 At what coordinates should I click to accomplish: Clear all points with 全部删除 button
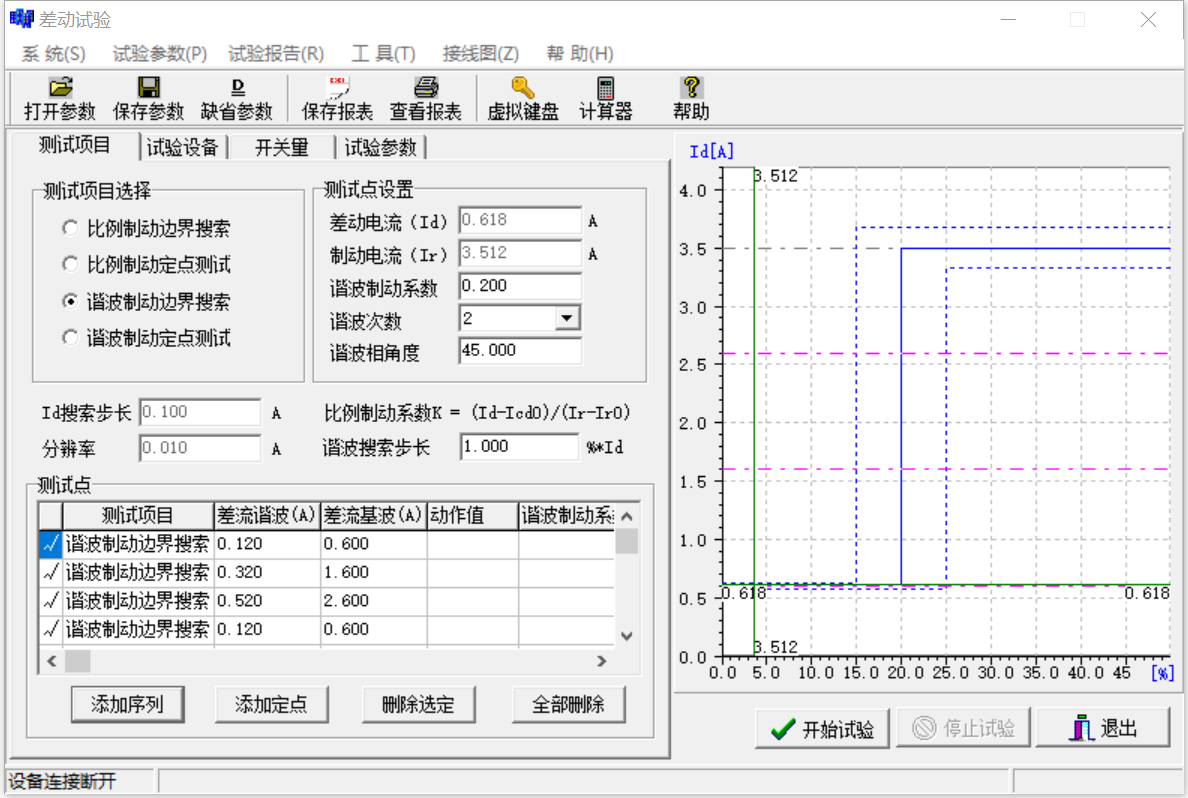568,704
